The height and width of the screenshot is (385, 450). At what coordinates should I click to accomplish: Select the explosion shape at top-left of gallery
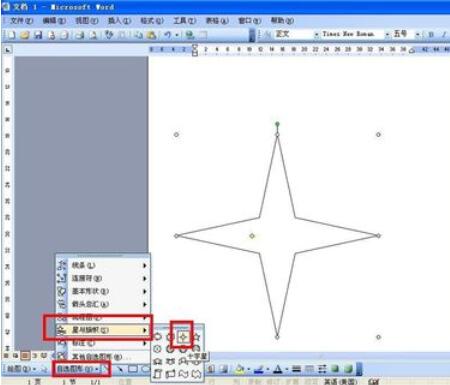pyautogui.click(x=158, y=337)
